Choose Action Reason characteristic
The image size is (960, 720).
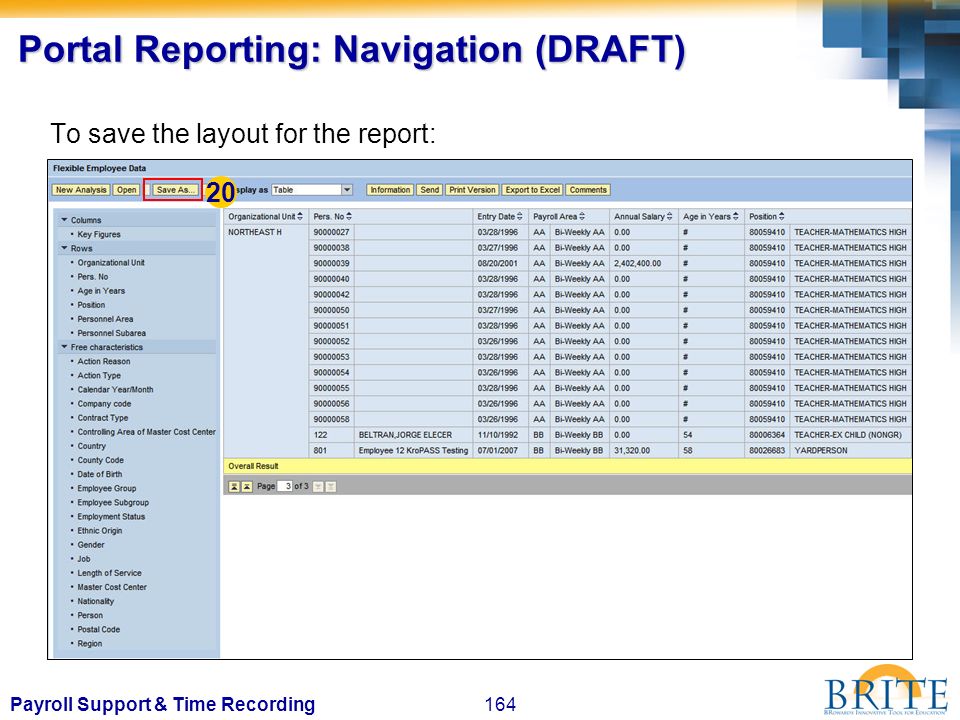[x=103, y=361]
